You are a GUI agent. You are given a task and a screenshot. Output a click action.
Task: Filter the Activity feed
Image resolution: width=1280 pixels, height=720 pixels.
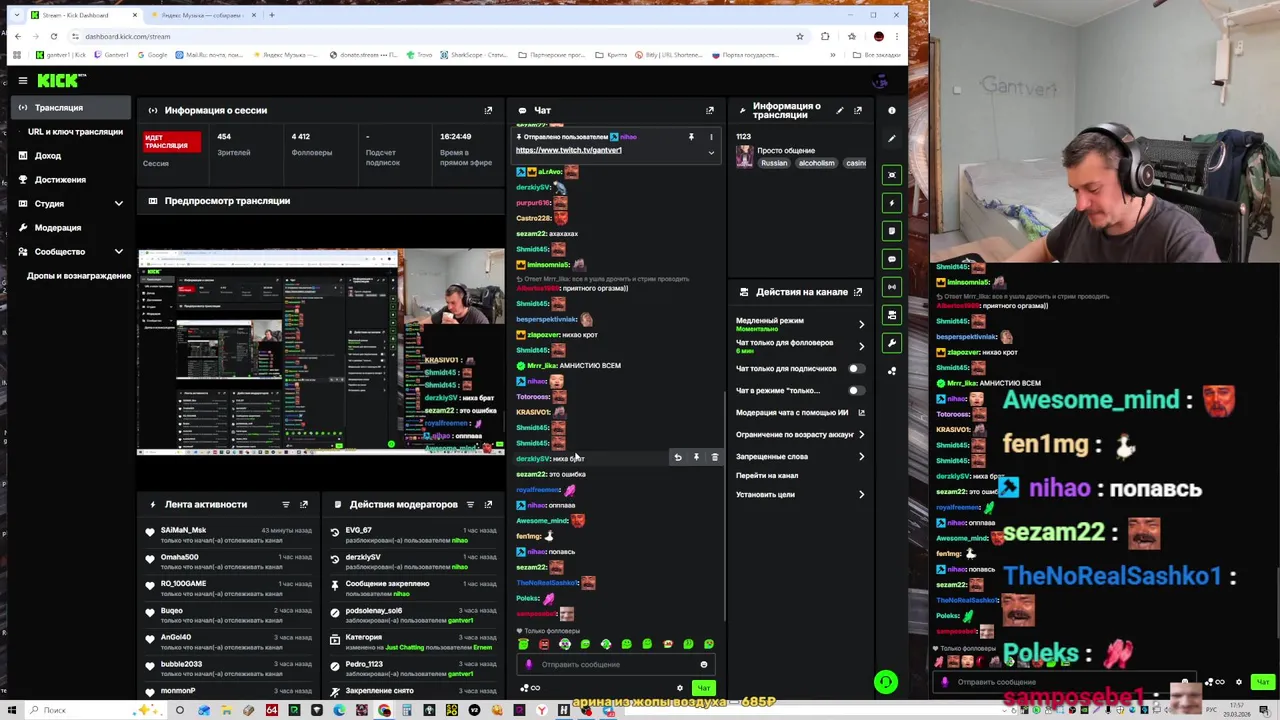[286, 504]
